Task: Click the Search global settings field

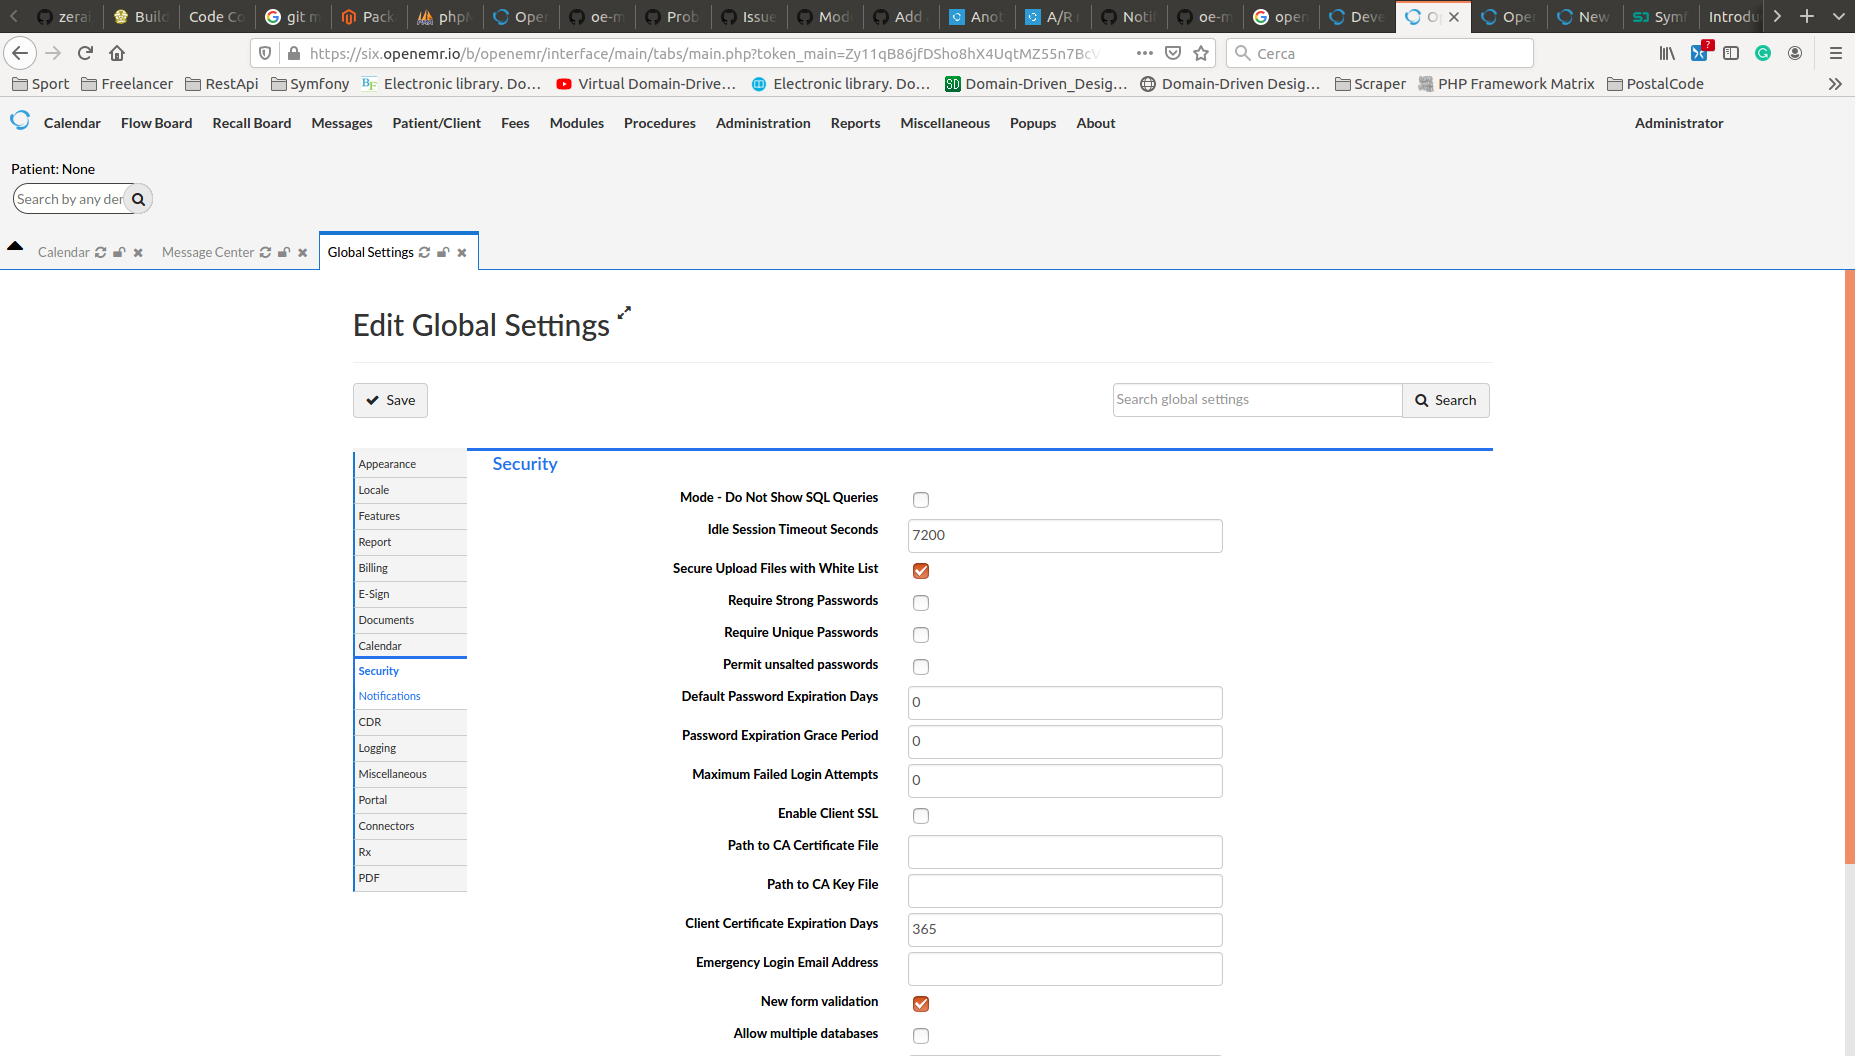Action: pos(1257,400)
